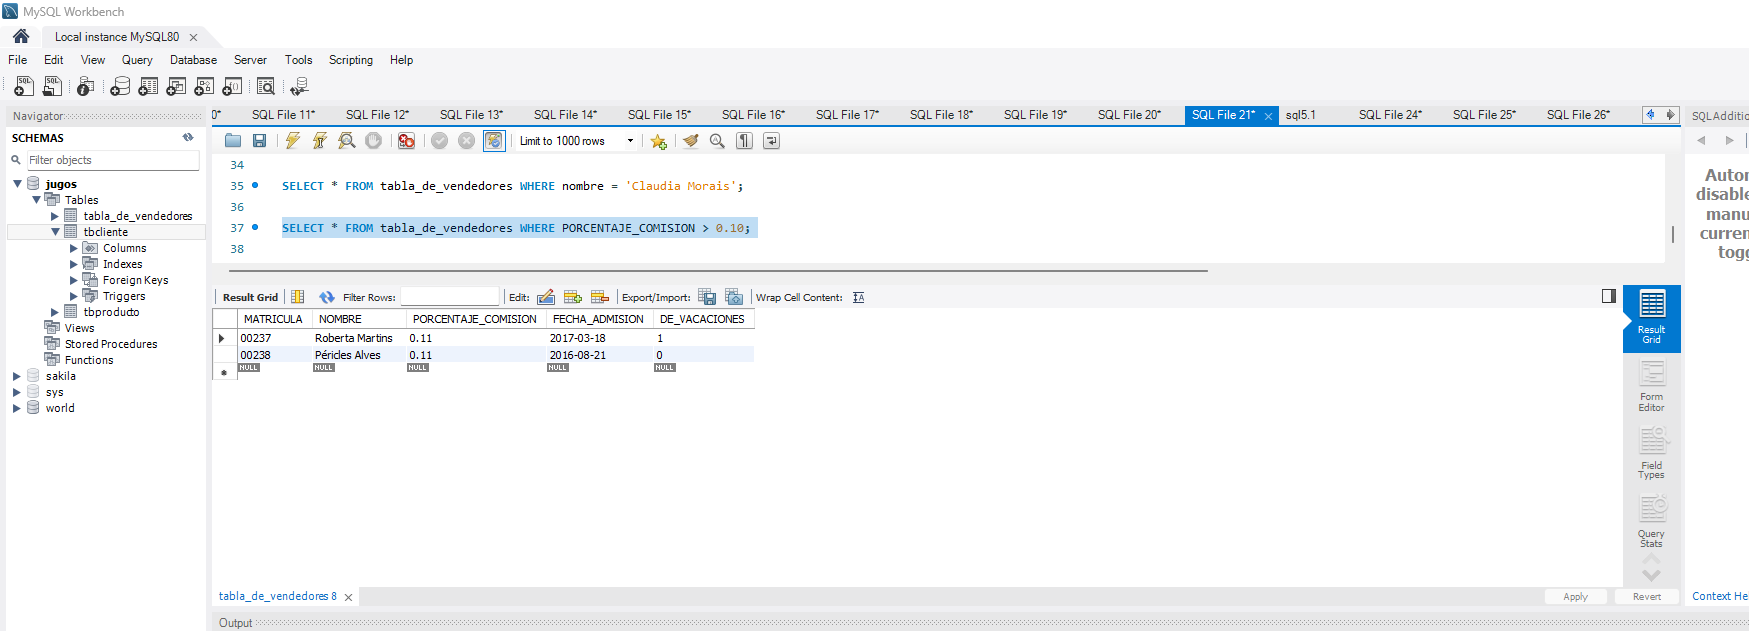Open a script file in the editor
This screenshot has height=631, width=1749.
coord(233,141)
